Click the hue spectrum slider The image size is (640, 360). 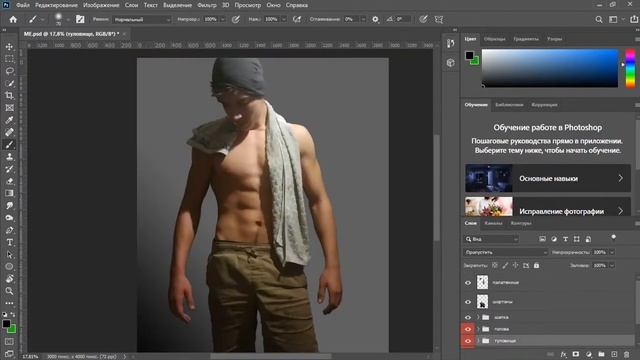point(630,68)
